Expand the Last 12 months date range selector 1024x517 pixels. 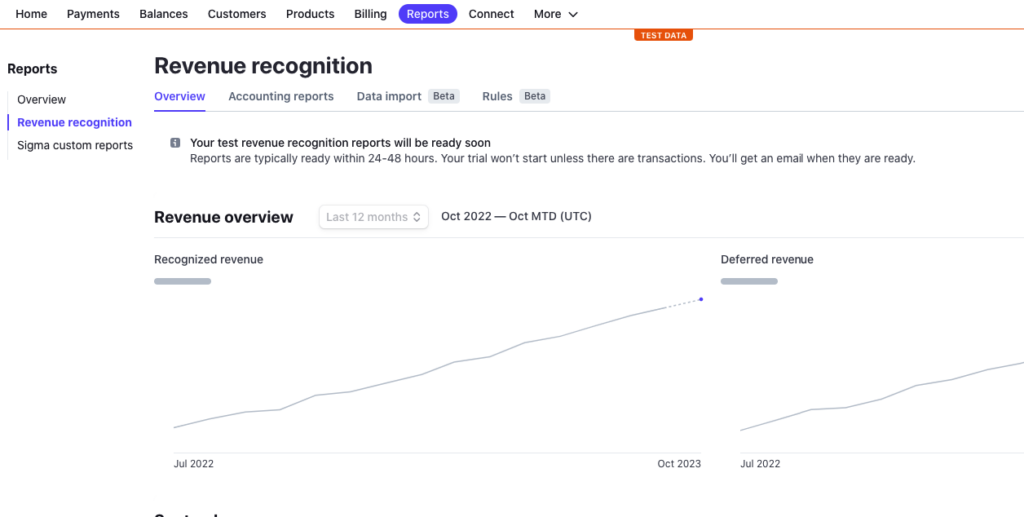pos(374,217)
